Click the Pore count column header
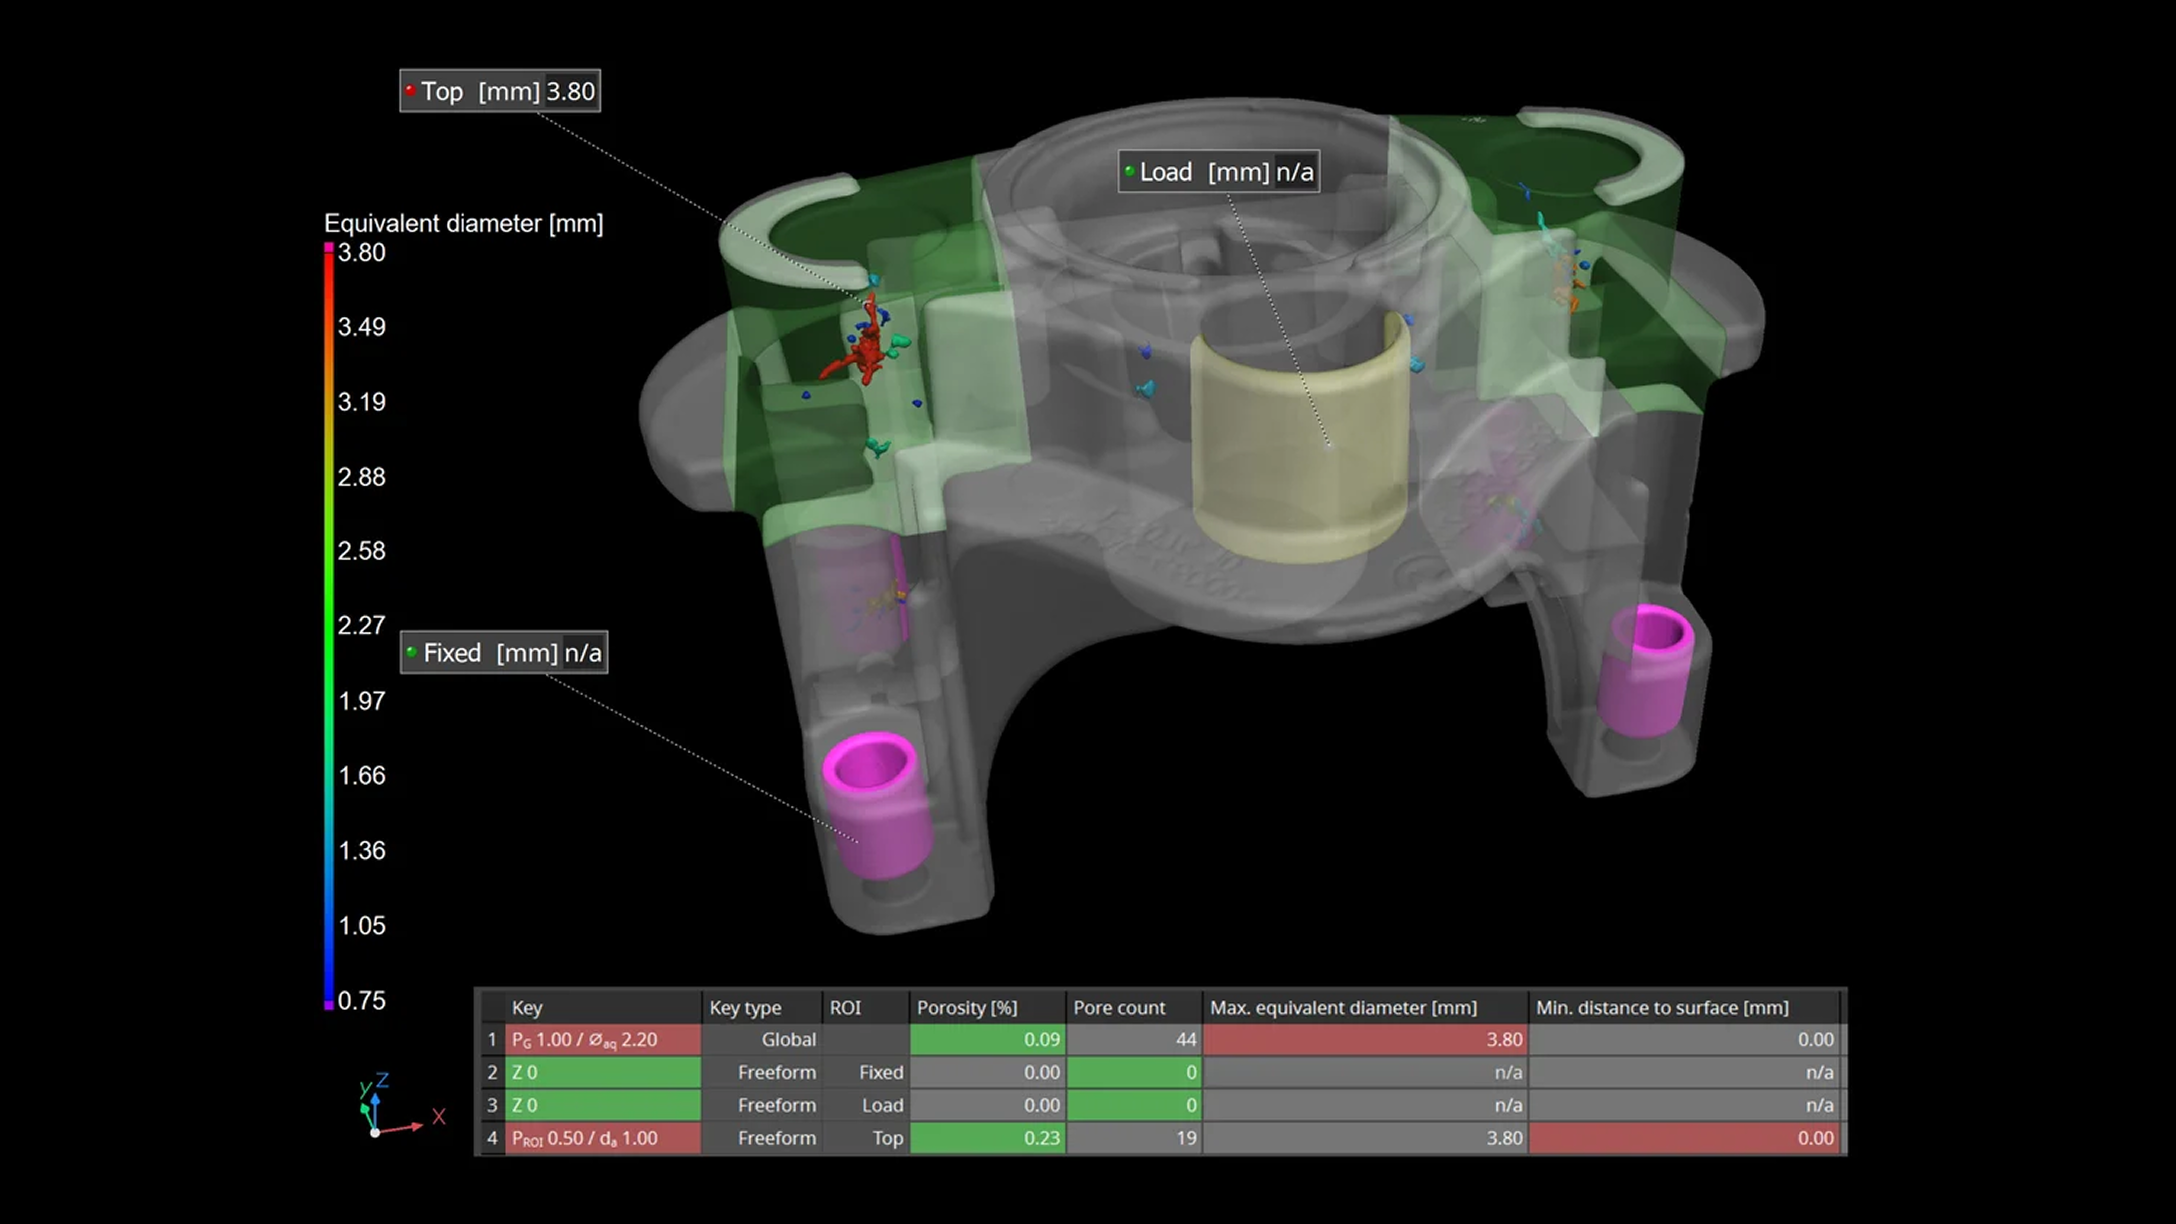This screenshot has height=1224, width=2176. click(x=1119, y=1007)
